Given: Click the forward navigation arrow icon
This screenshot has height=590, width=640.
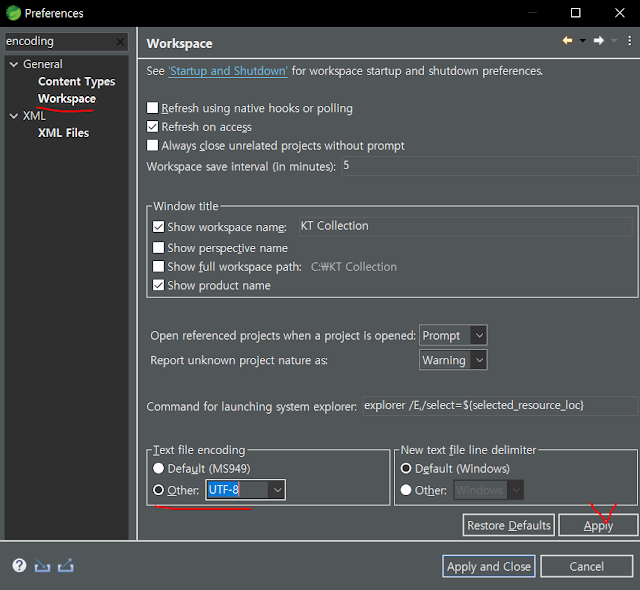Looking at the screenshot, I should [598, 40].
